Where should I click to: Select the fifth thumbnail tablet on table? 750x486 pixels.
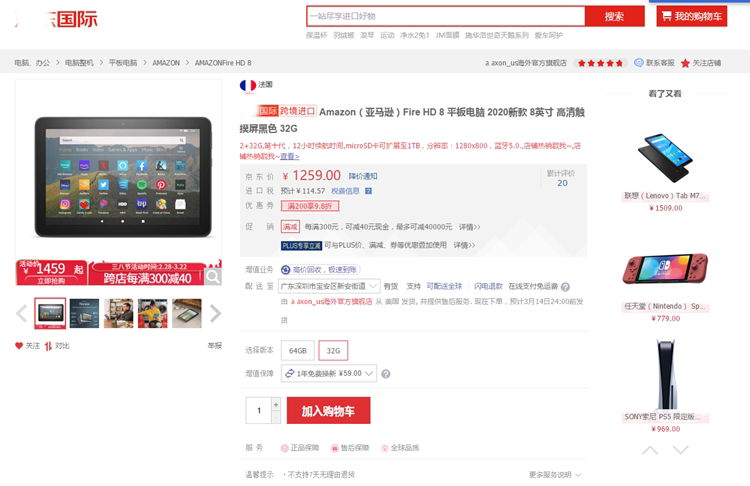point(187,313)
